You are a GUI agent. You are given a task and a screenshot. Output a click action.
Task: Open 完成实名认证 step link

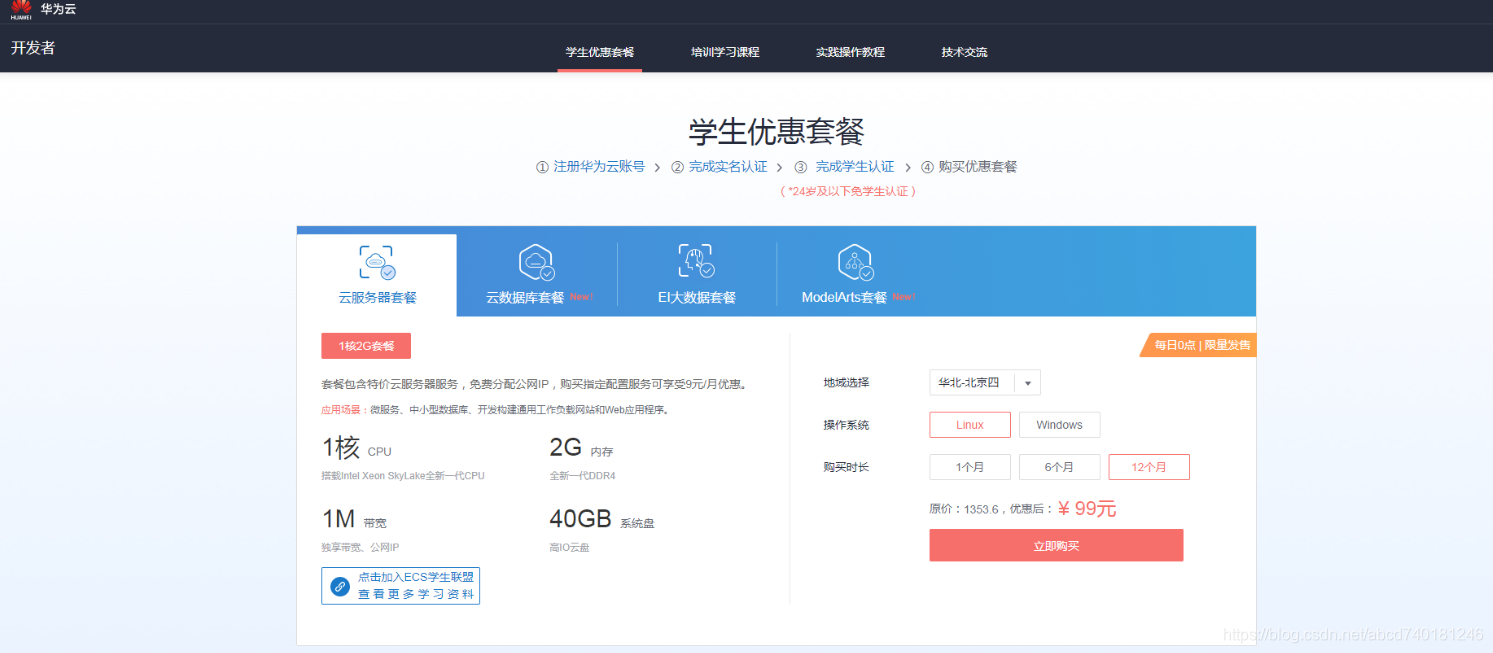728,167
